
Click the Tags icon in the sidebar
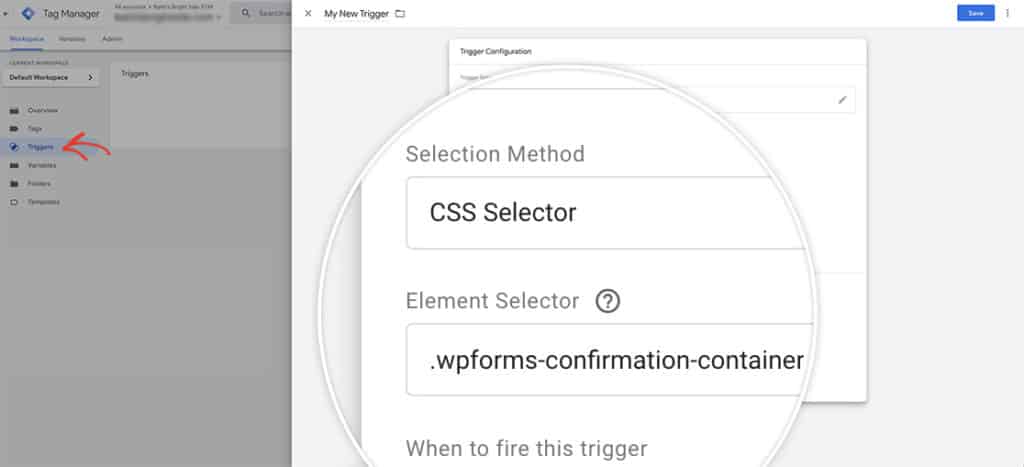[14, 129]
